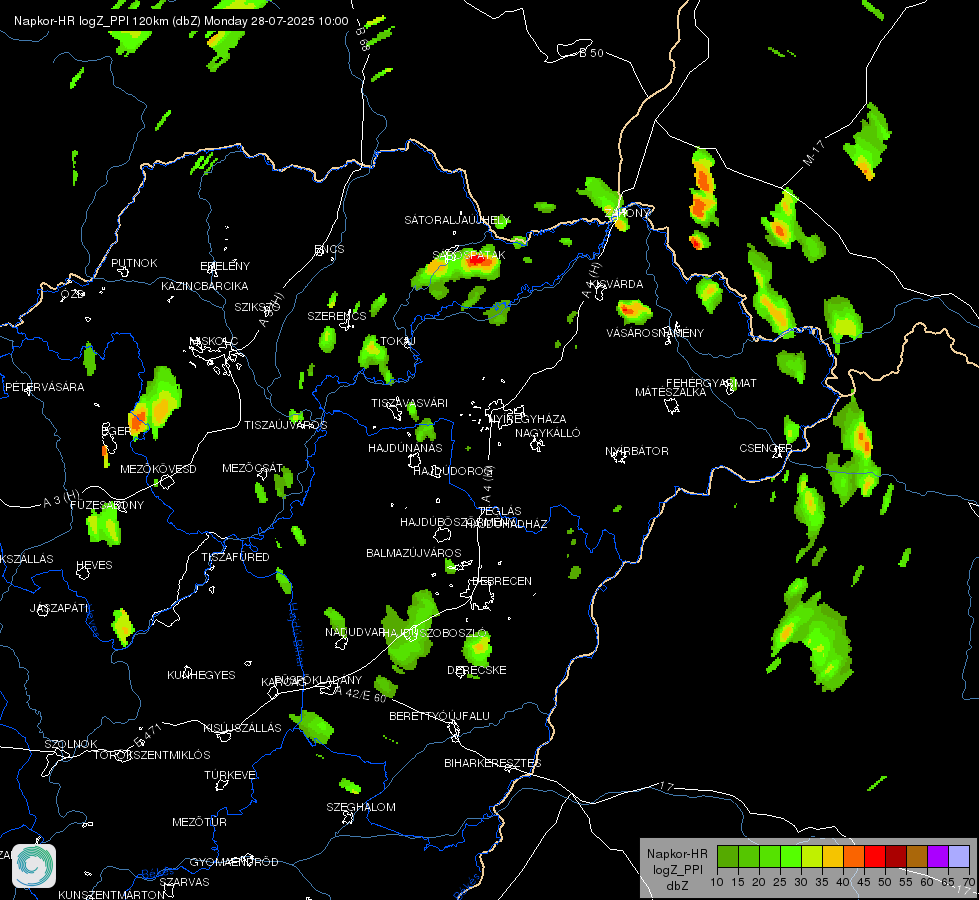The width and height of the screenshot is (979, 900).
Task: Click the yellow-green swatch between 30 and 35
Action: (x=812, y=856)
